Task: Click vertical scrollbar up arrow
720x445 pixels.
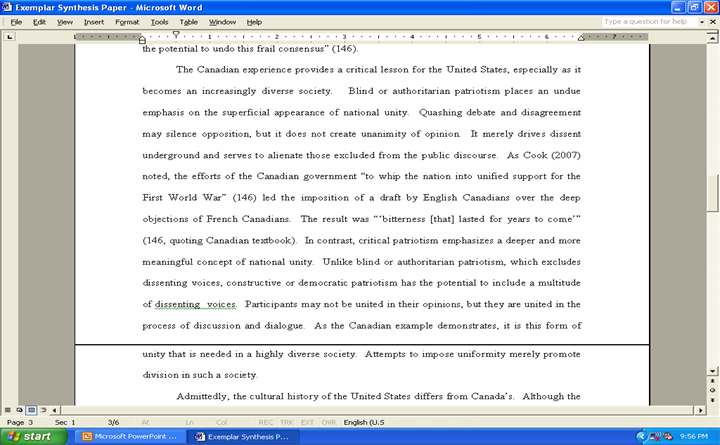Action: [712, 38]
